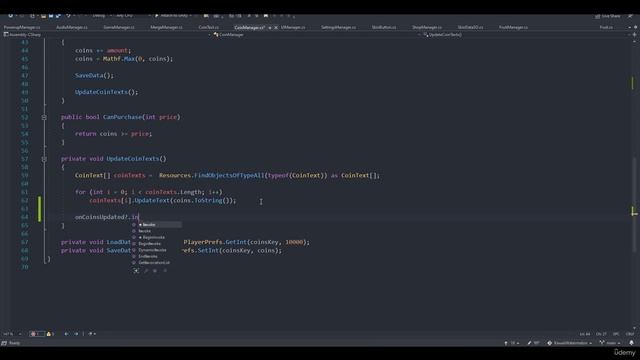The height and width of the screenshot is (360, 640).
Task: Switch to the ShopManager.cs tab
Action: [427, 27]
